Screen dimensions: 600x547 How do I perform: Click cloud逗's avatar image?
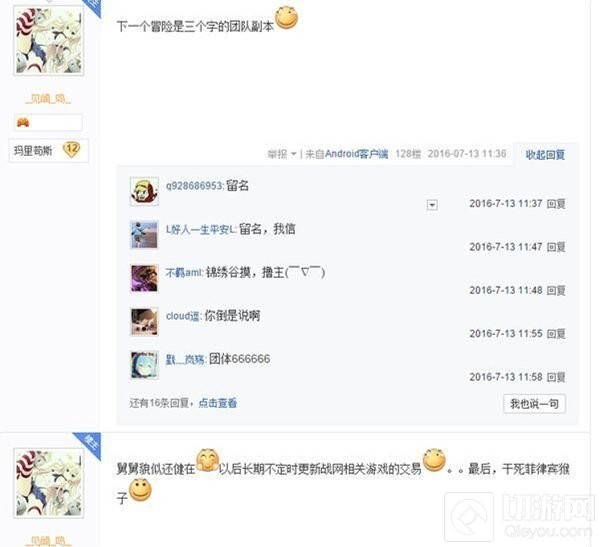coord(144,322)
